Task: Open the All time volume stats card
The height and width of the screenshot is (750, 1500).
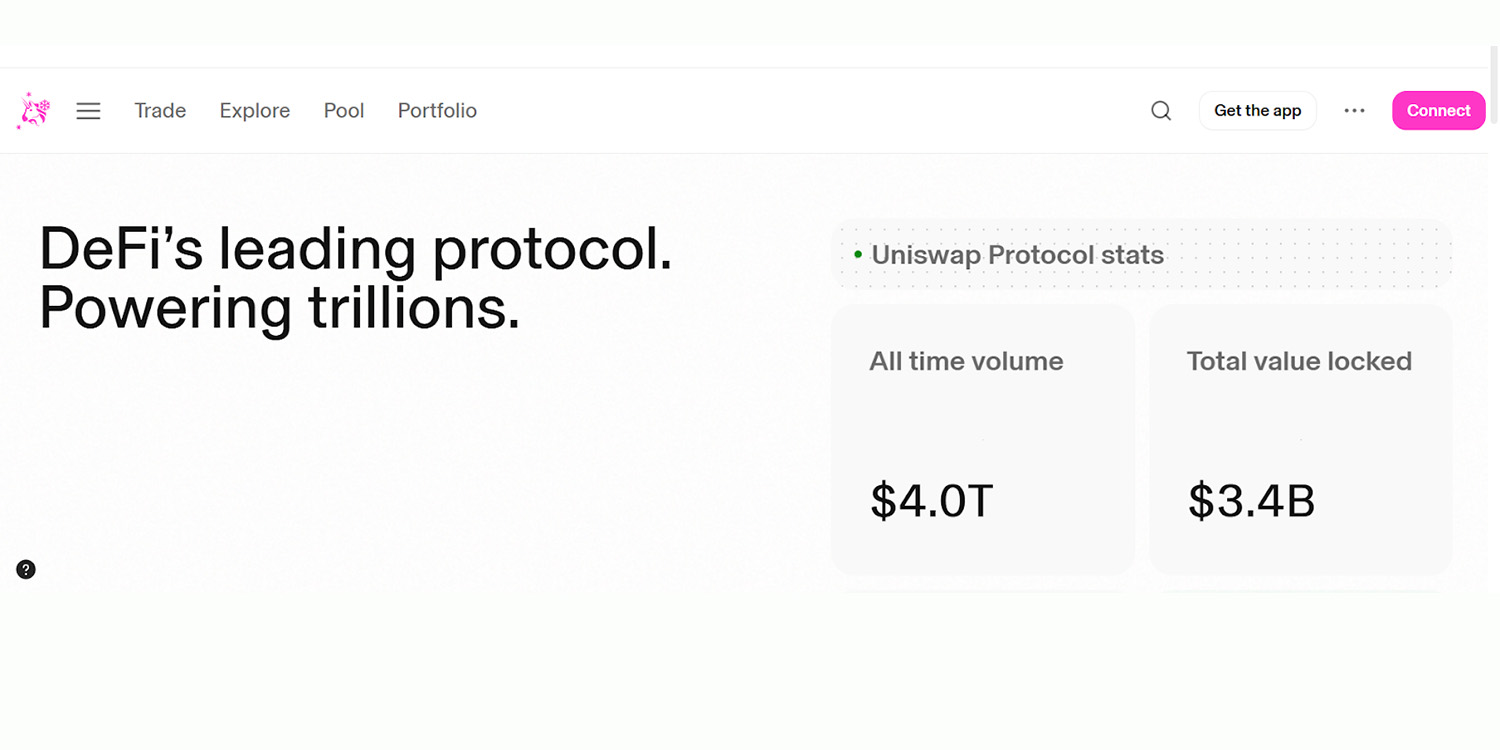Action: tap(982, 440)
